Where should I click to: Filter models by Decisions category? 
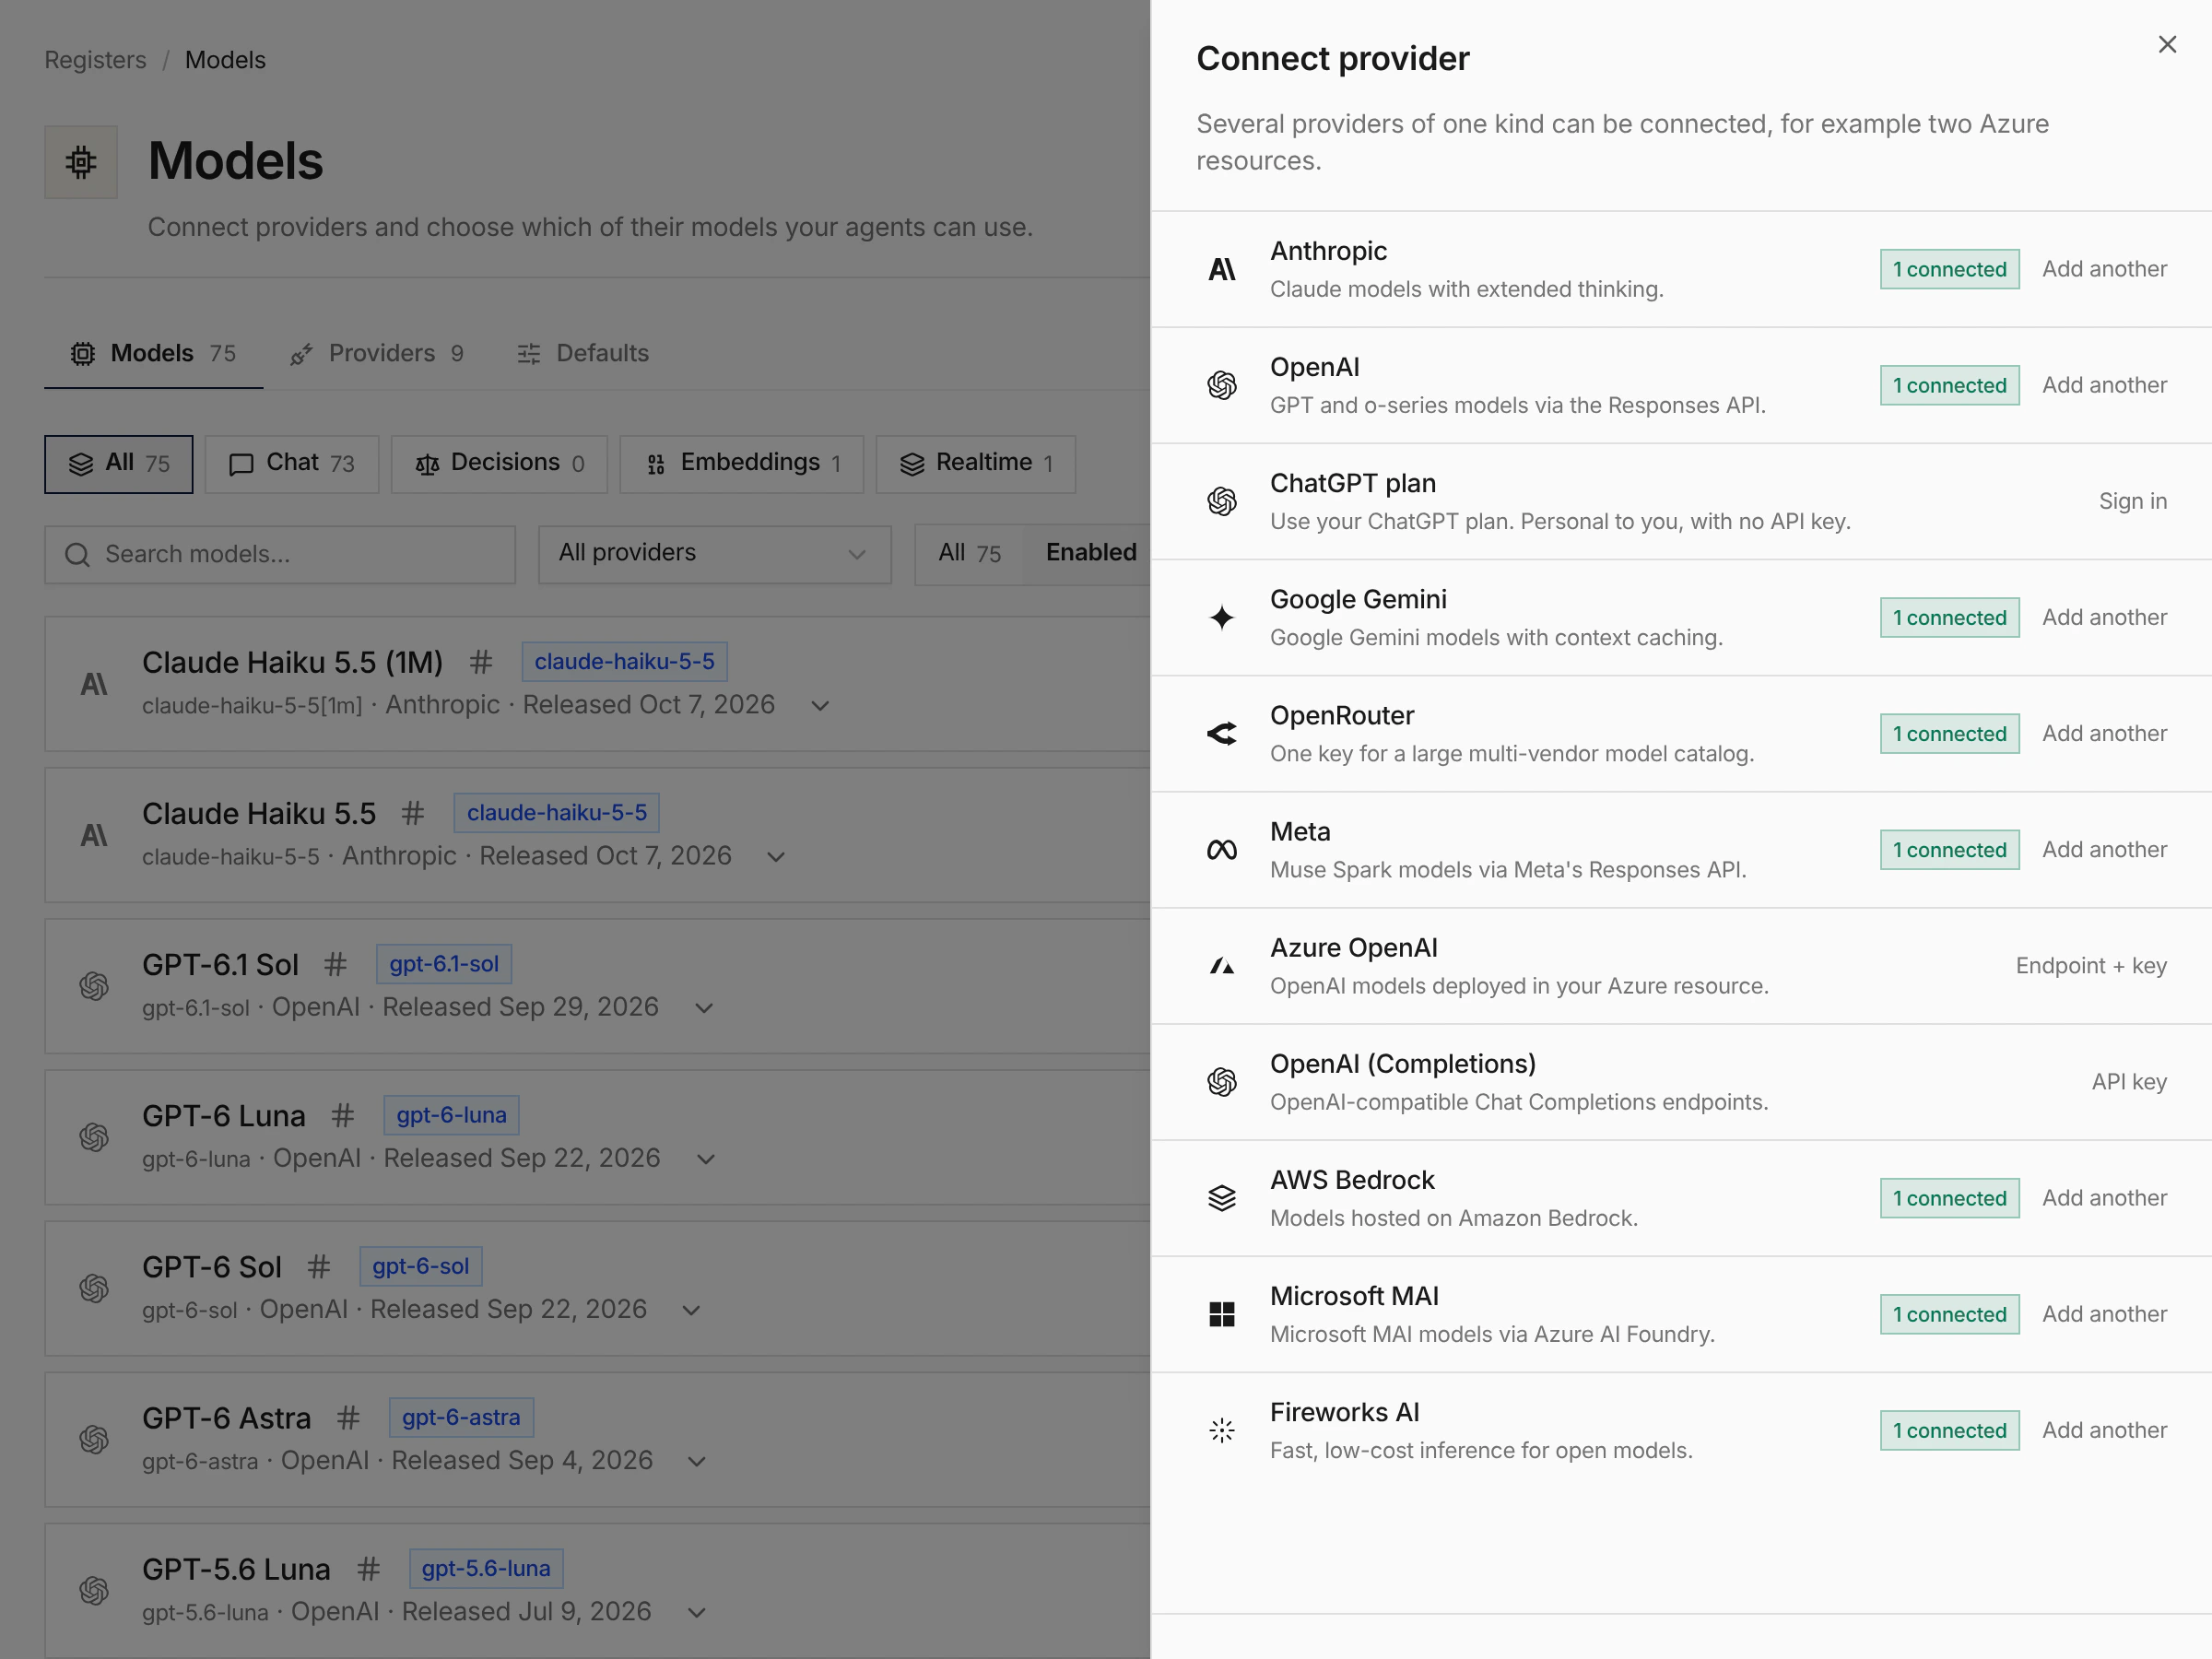pyautogui.click(x=499, y=464)
